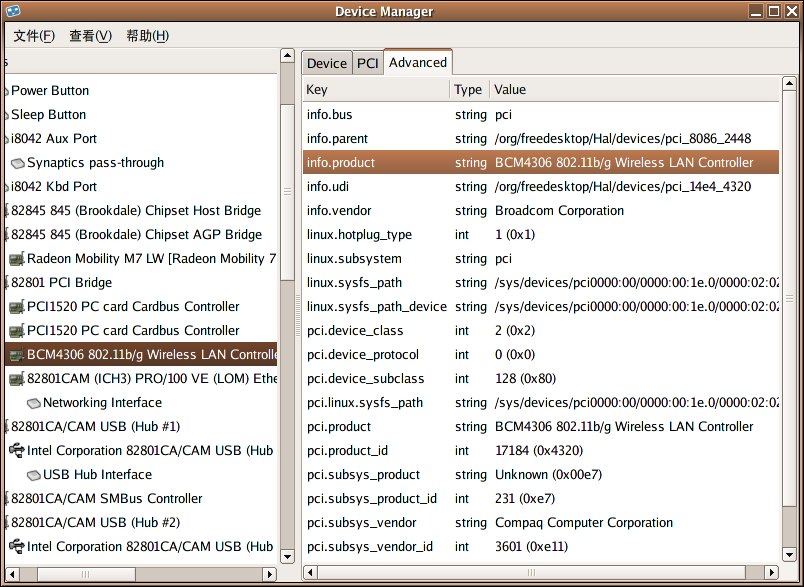Click the properties list scroll down arrow

coord(789,555)
